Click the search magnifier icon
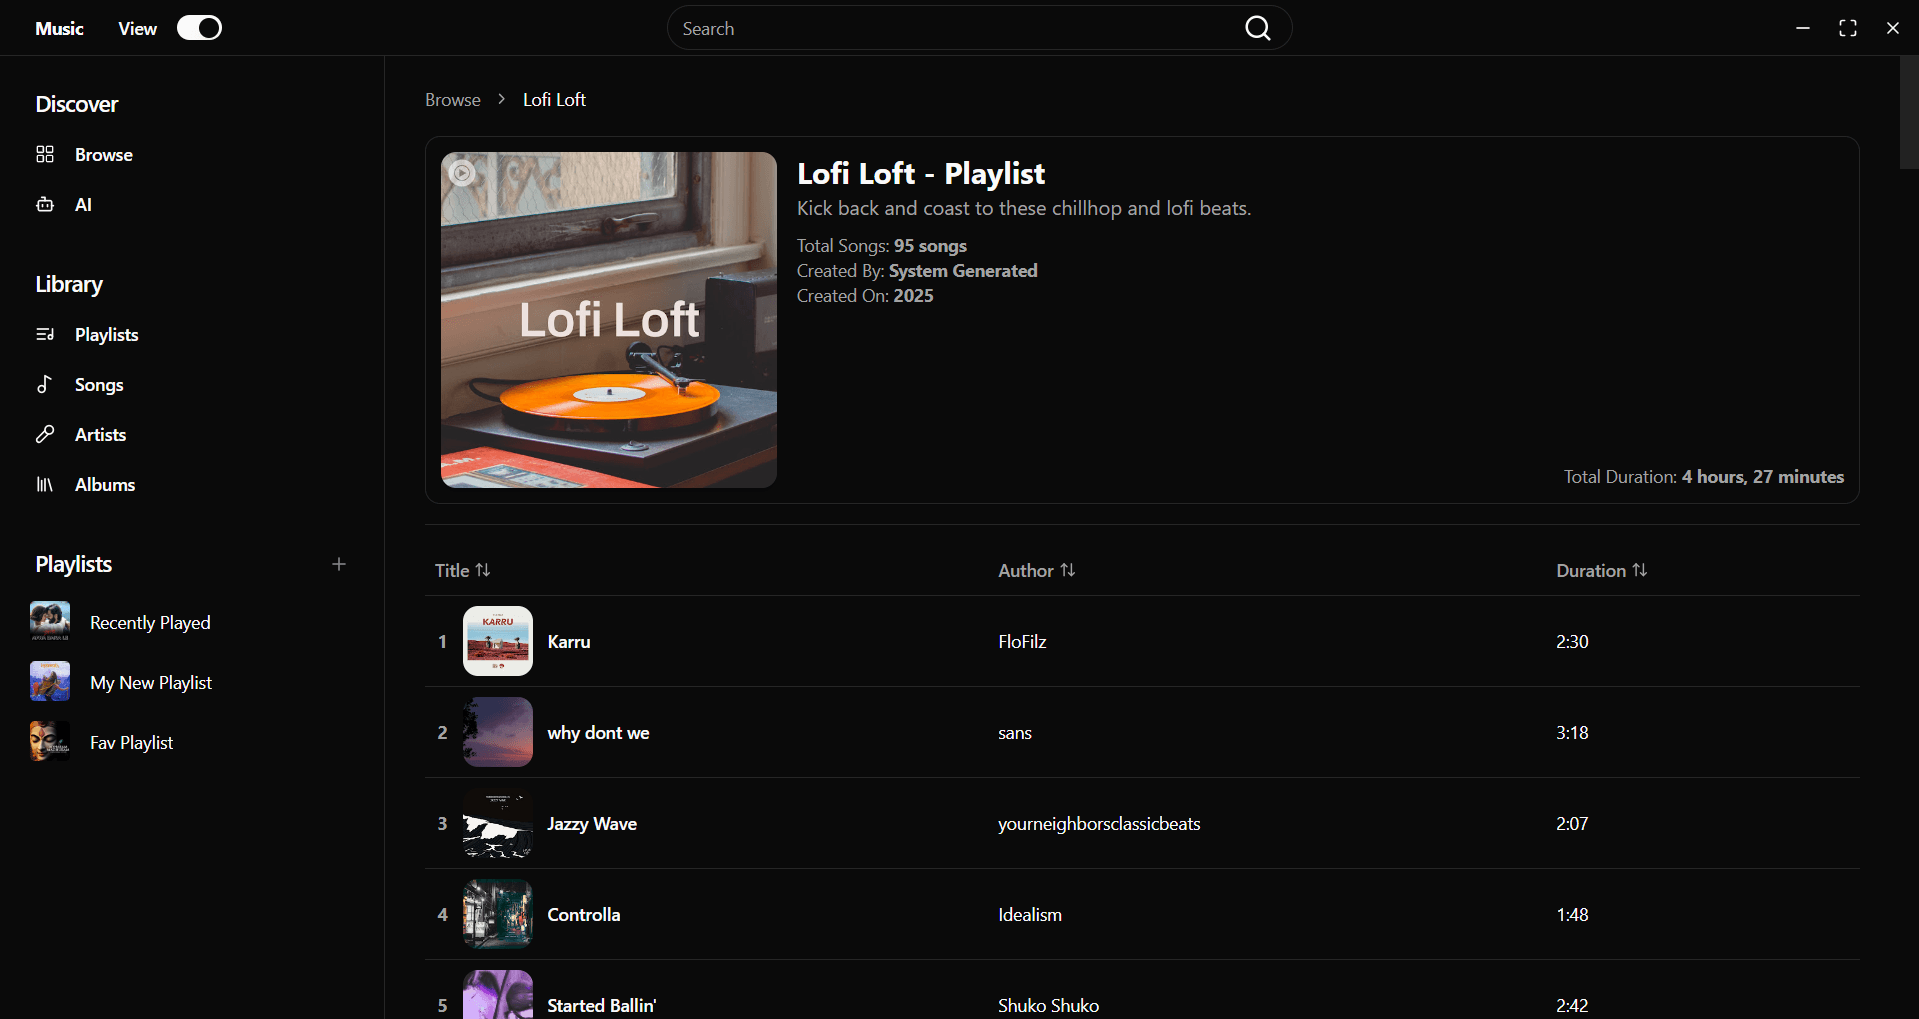This screenshot has width=1919, height=1019. click(x=1257, y=29)
